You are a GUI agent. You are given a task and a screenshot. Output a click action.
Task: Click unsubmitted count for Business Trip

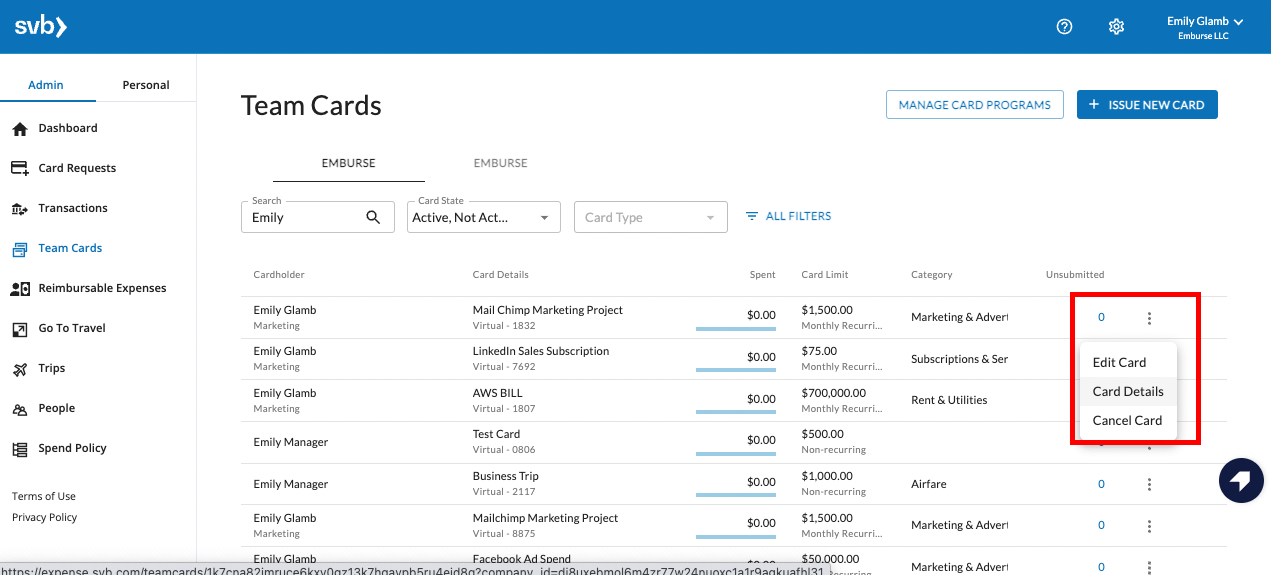tap(1101, 484)
